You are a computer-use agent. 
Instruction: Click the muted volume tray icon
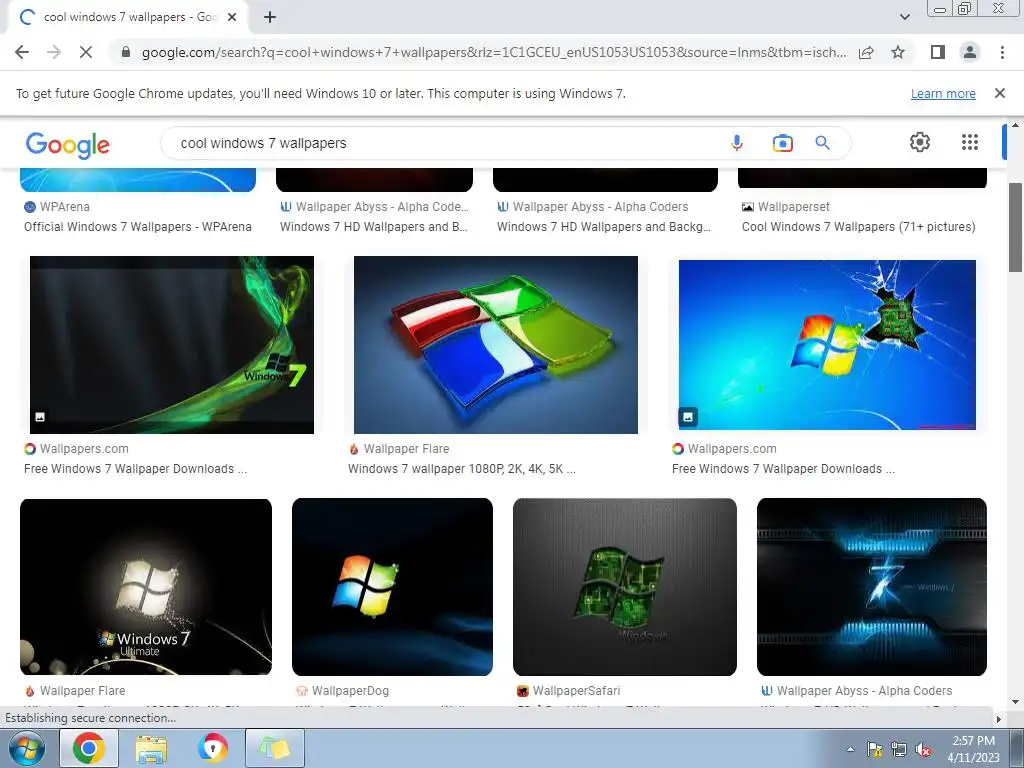(x=923, y=749)
